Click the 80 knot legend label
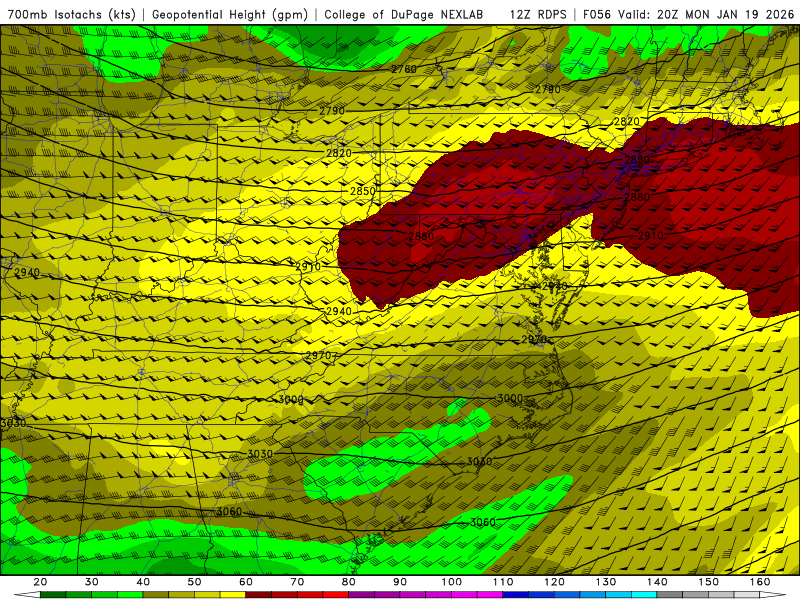This screenshot has height=600, width=800. tap(349, 582)
